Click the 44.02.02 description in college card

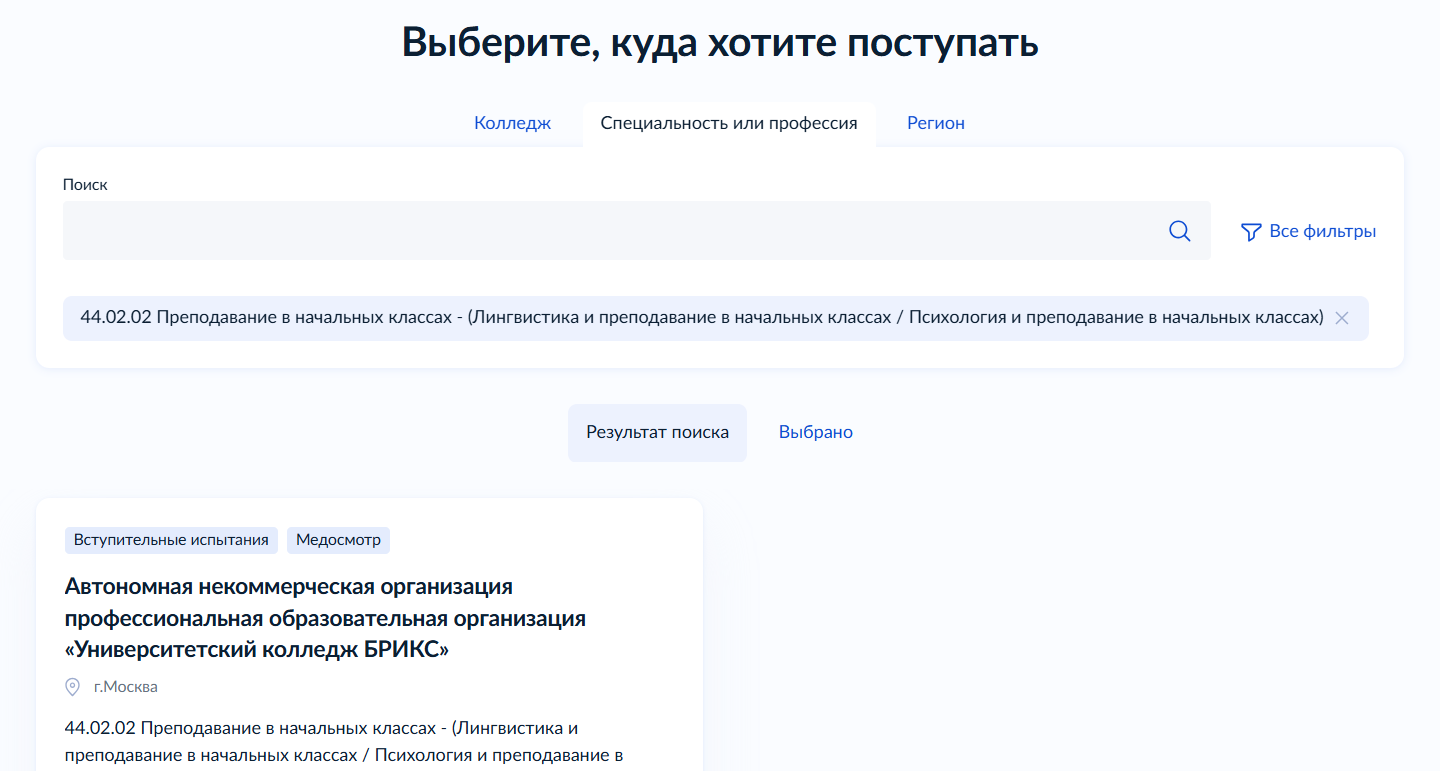(x=344, y=741)
